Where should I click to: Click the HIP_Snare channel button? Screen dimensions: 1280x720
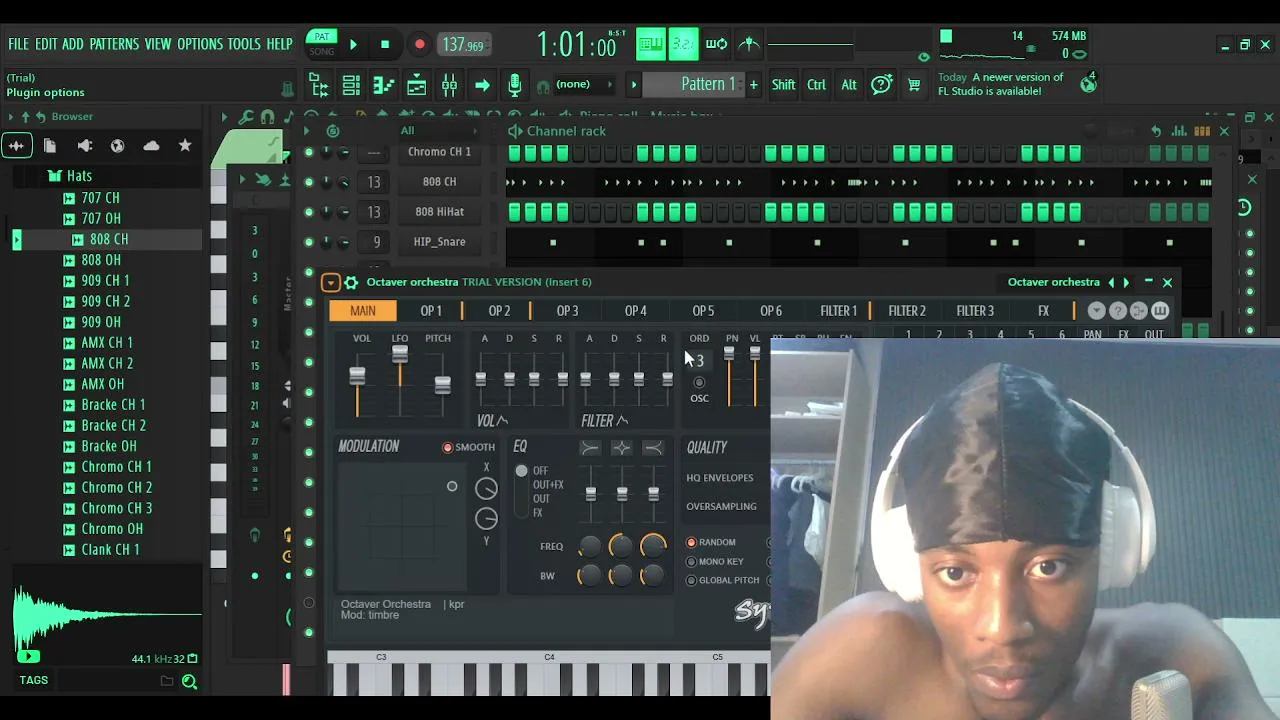point(440,242)
